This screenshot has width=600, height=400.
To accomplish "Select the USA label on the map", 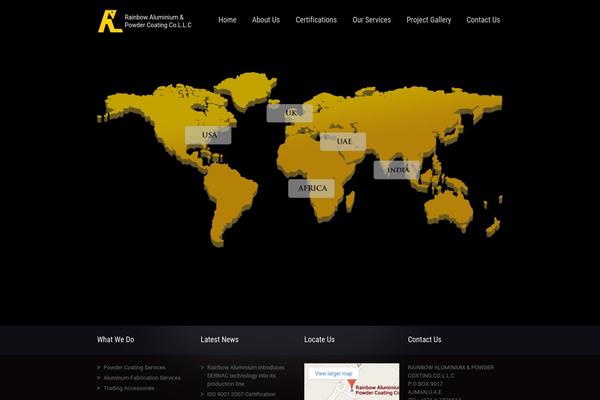I will (x=208, y=135).
